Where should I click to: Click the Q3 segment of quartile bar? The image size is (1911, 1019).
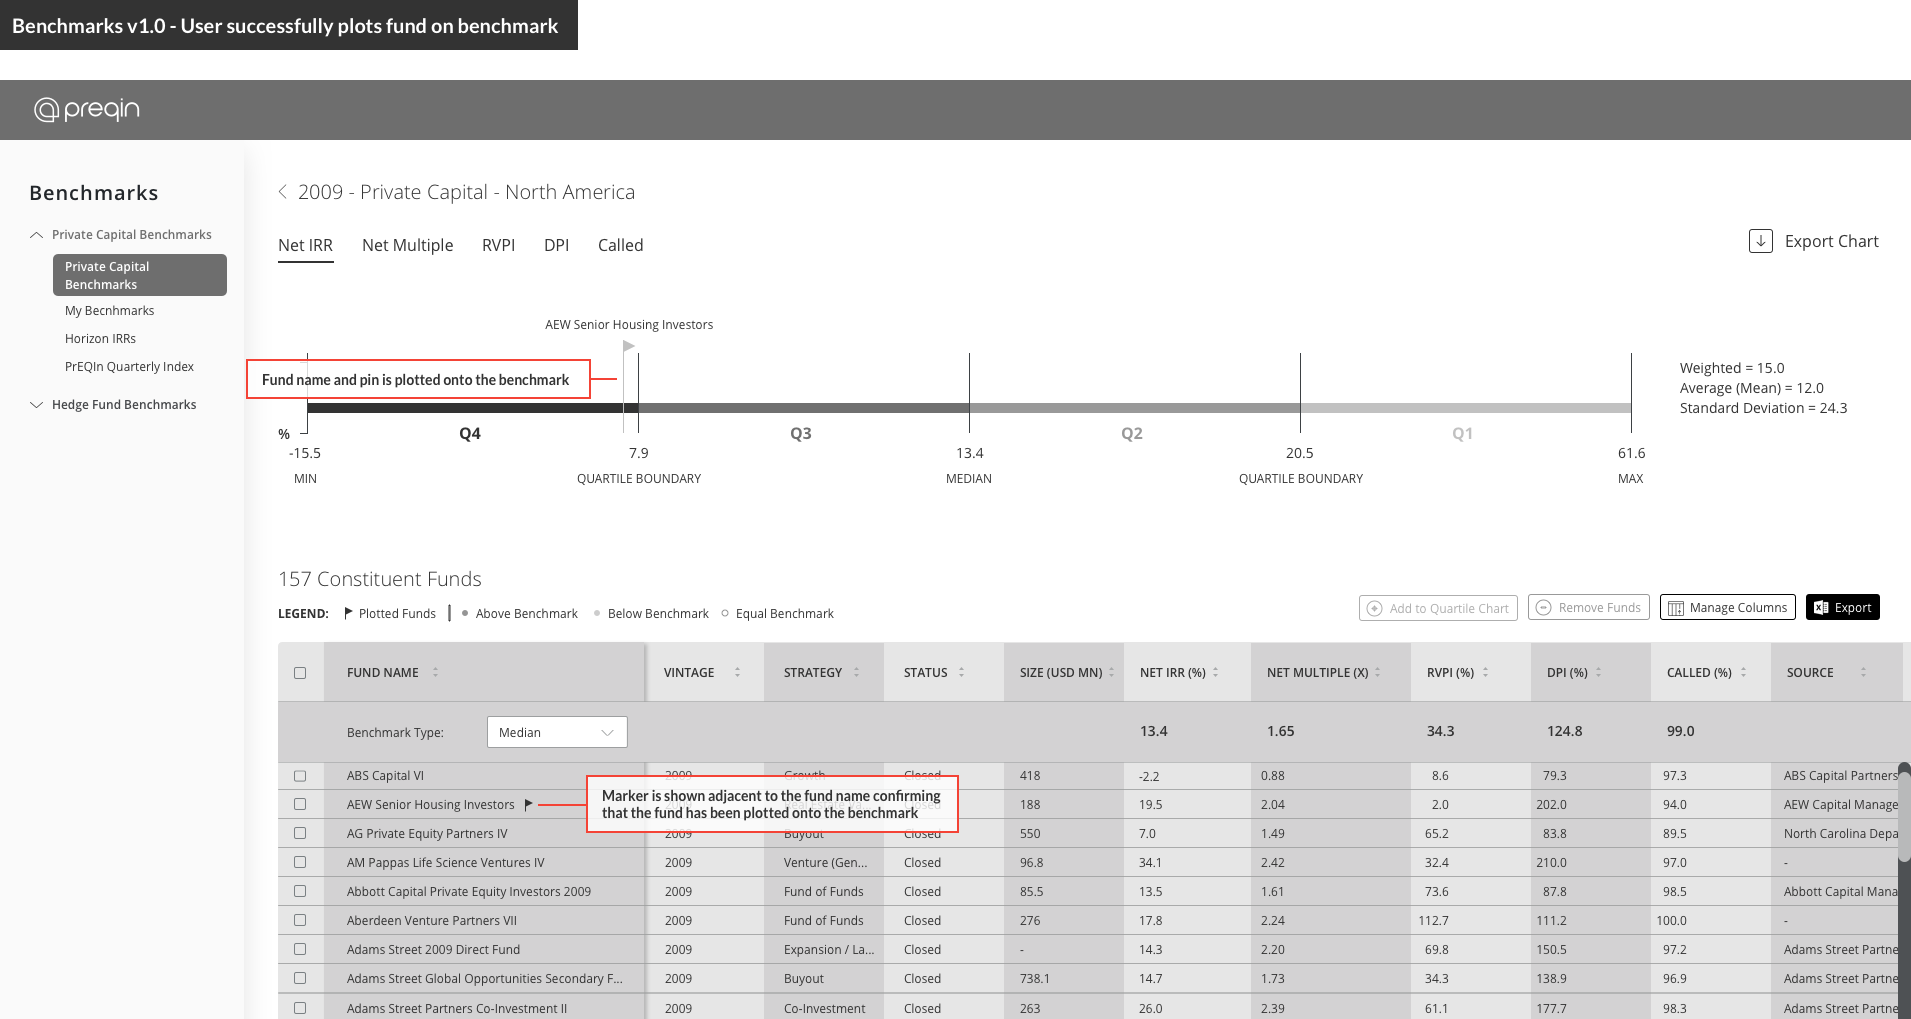coord(803,407)
